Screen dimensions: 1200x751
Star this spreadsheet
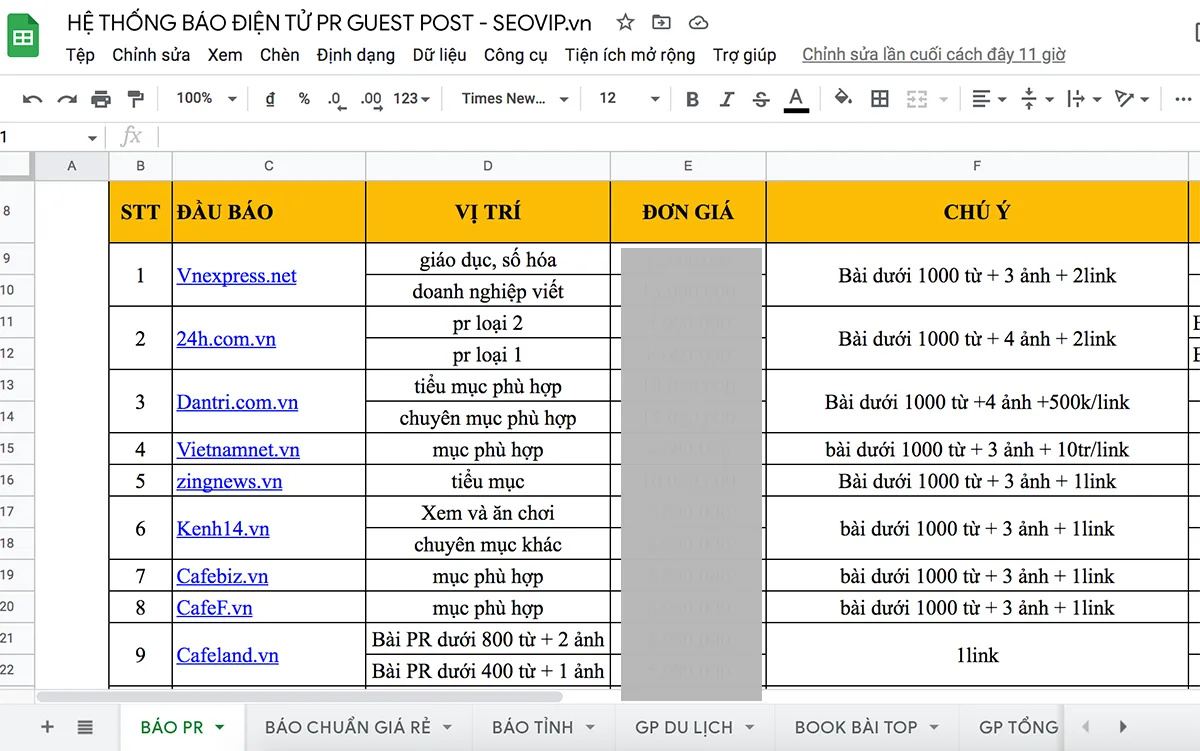point(625,22)
